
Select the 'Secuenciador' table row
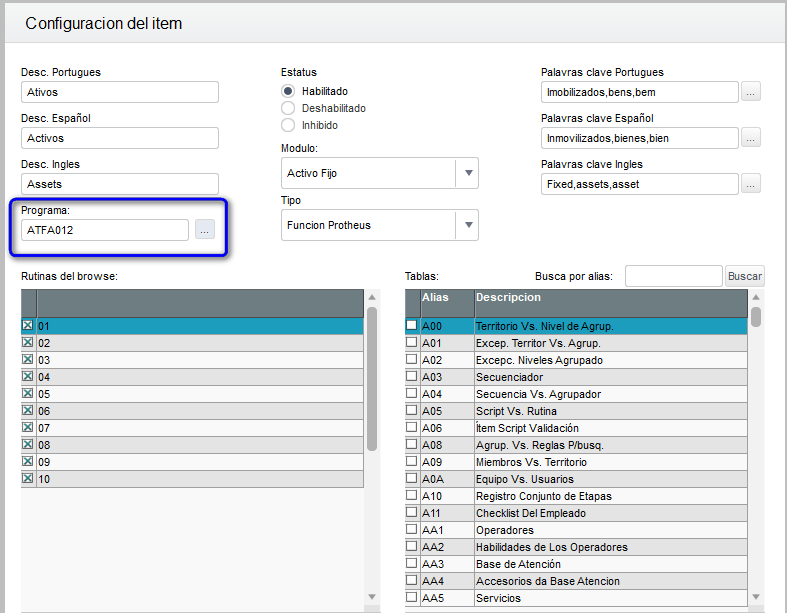tap(576, 377)
